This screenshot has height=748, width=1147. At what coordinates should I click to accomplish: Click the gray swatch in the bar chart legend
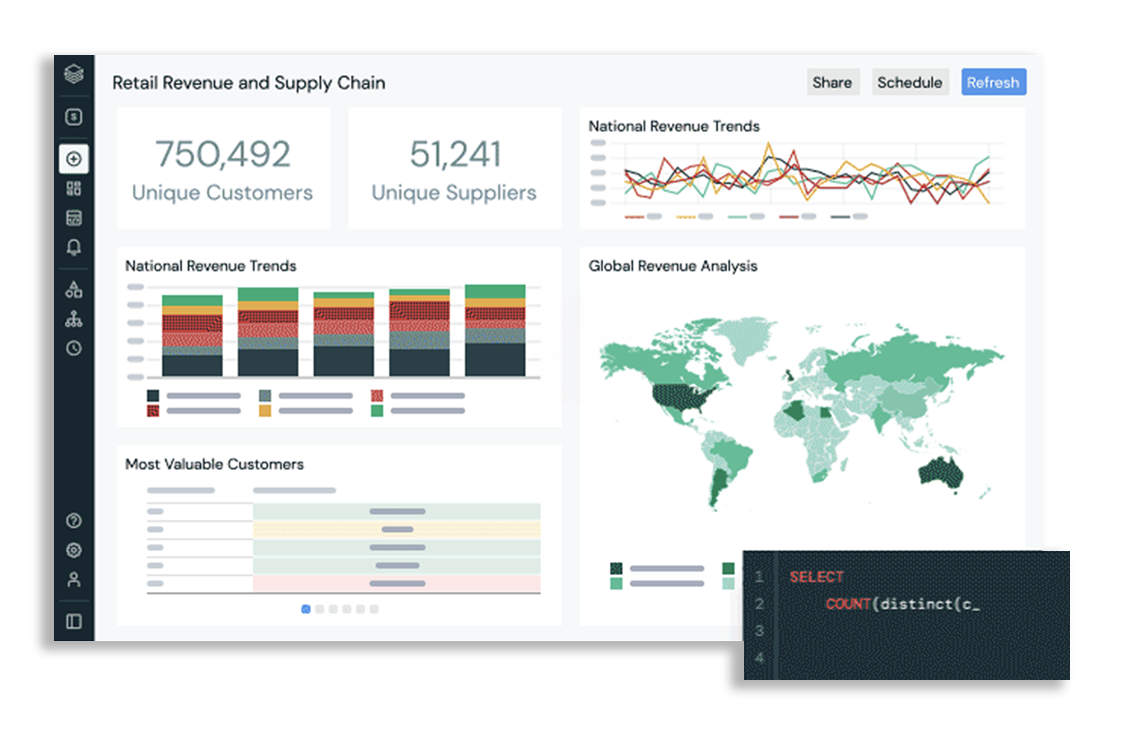pos(265,396)
